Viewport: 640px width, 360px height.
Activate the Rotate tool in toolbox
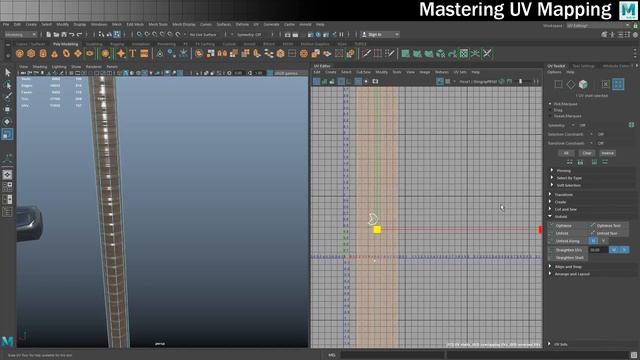click(x=7, y=122)
